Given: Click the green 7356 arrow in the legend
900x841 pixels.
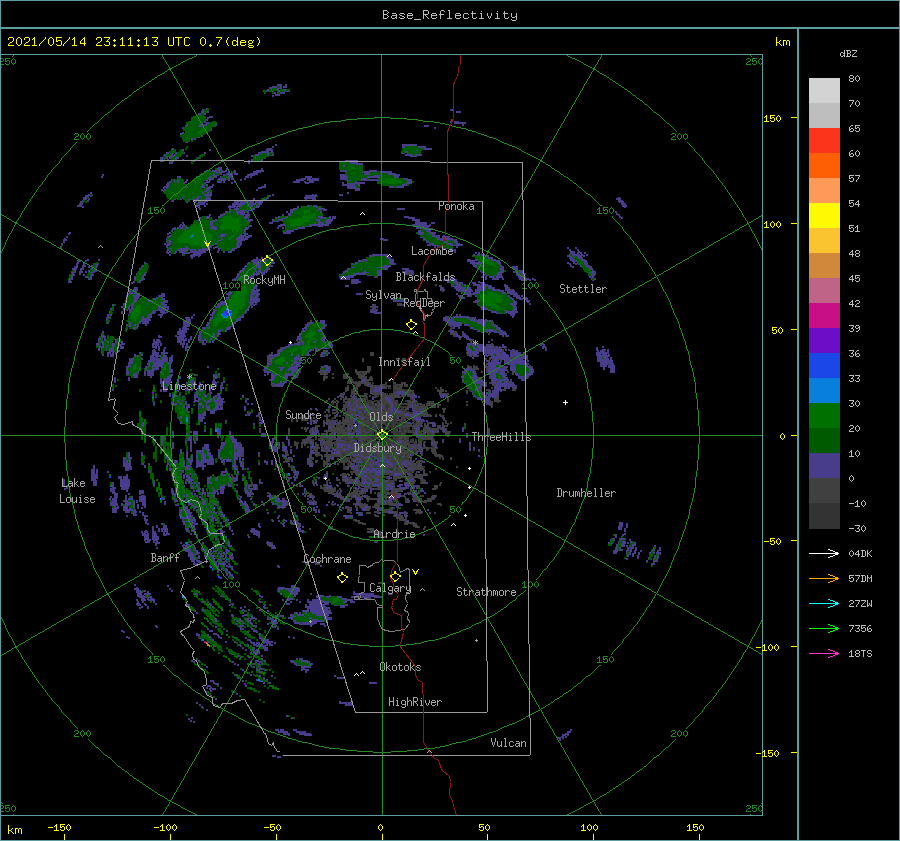Looking at the screenshot, I should (x=824, y=629).
